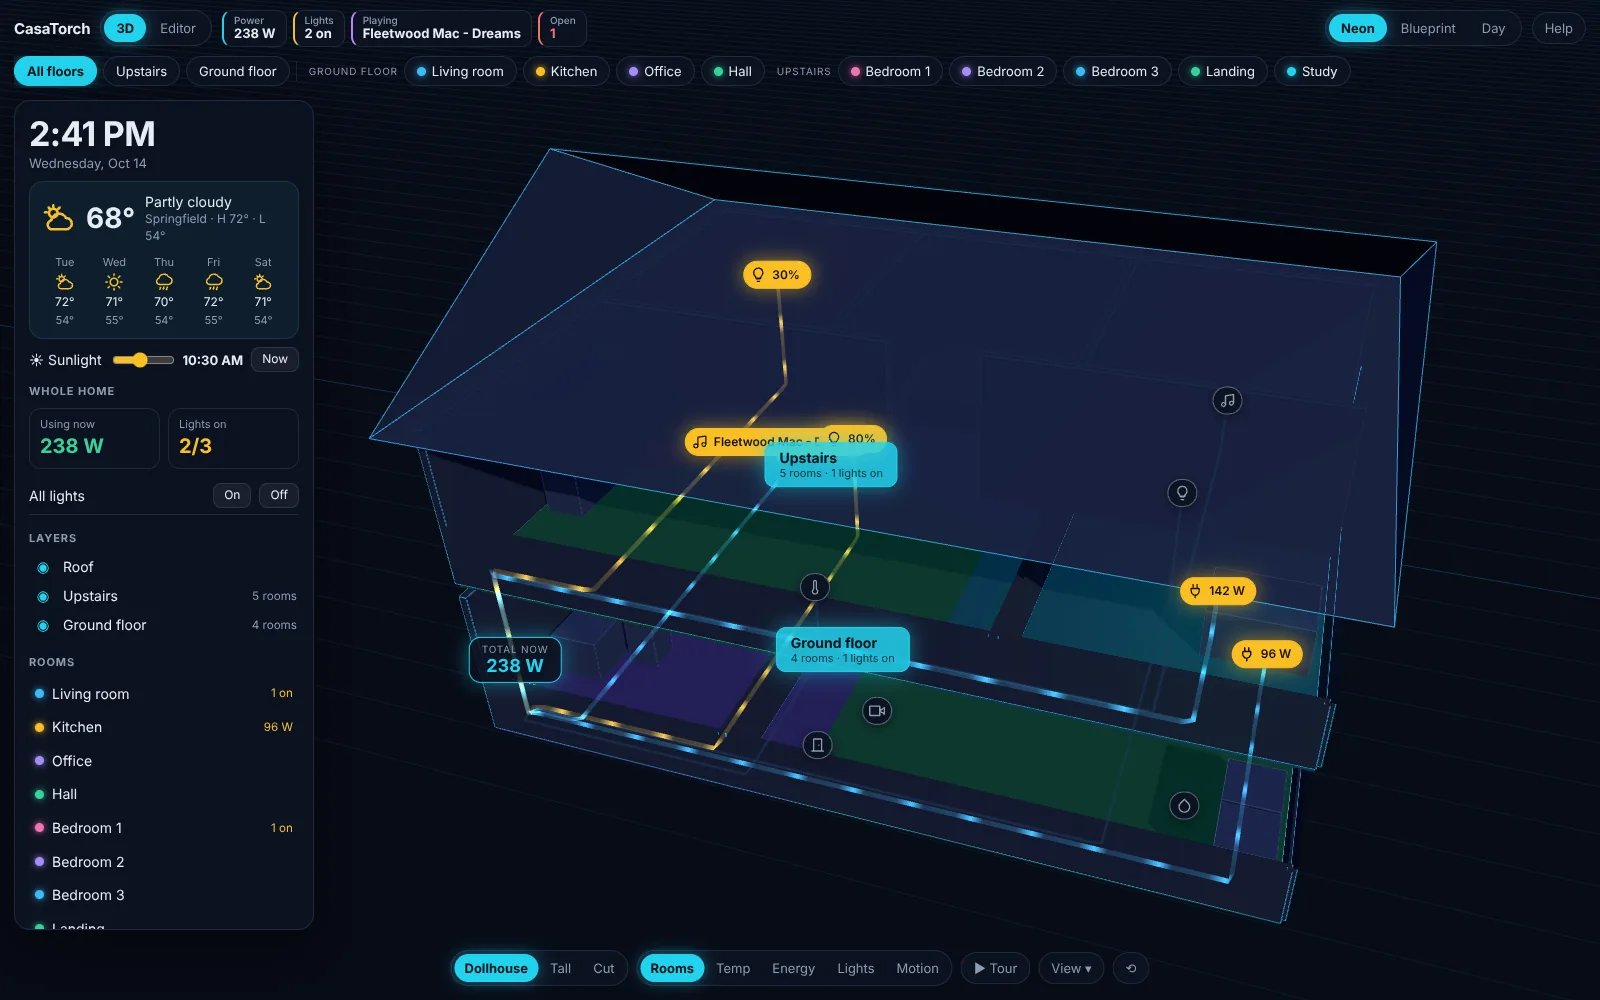
Task: Toggle the Upstairs layer visibility
Action: (43, 596)
